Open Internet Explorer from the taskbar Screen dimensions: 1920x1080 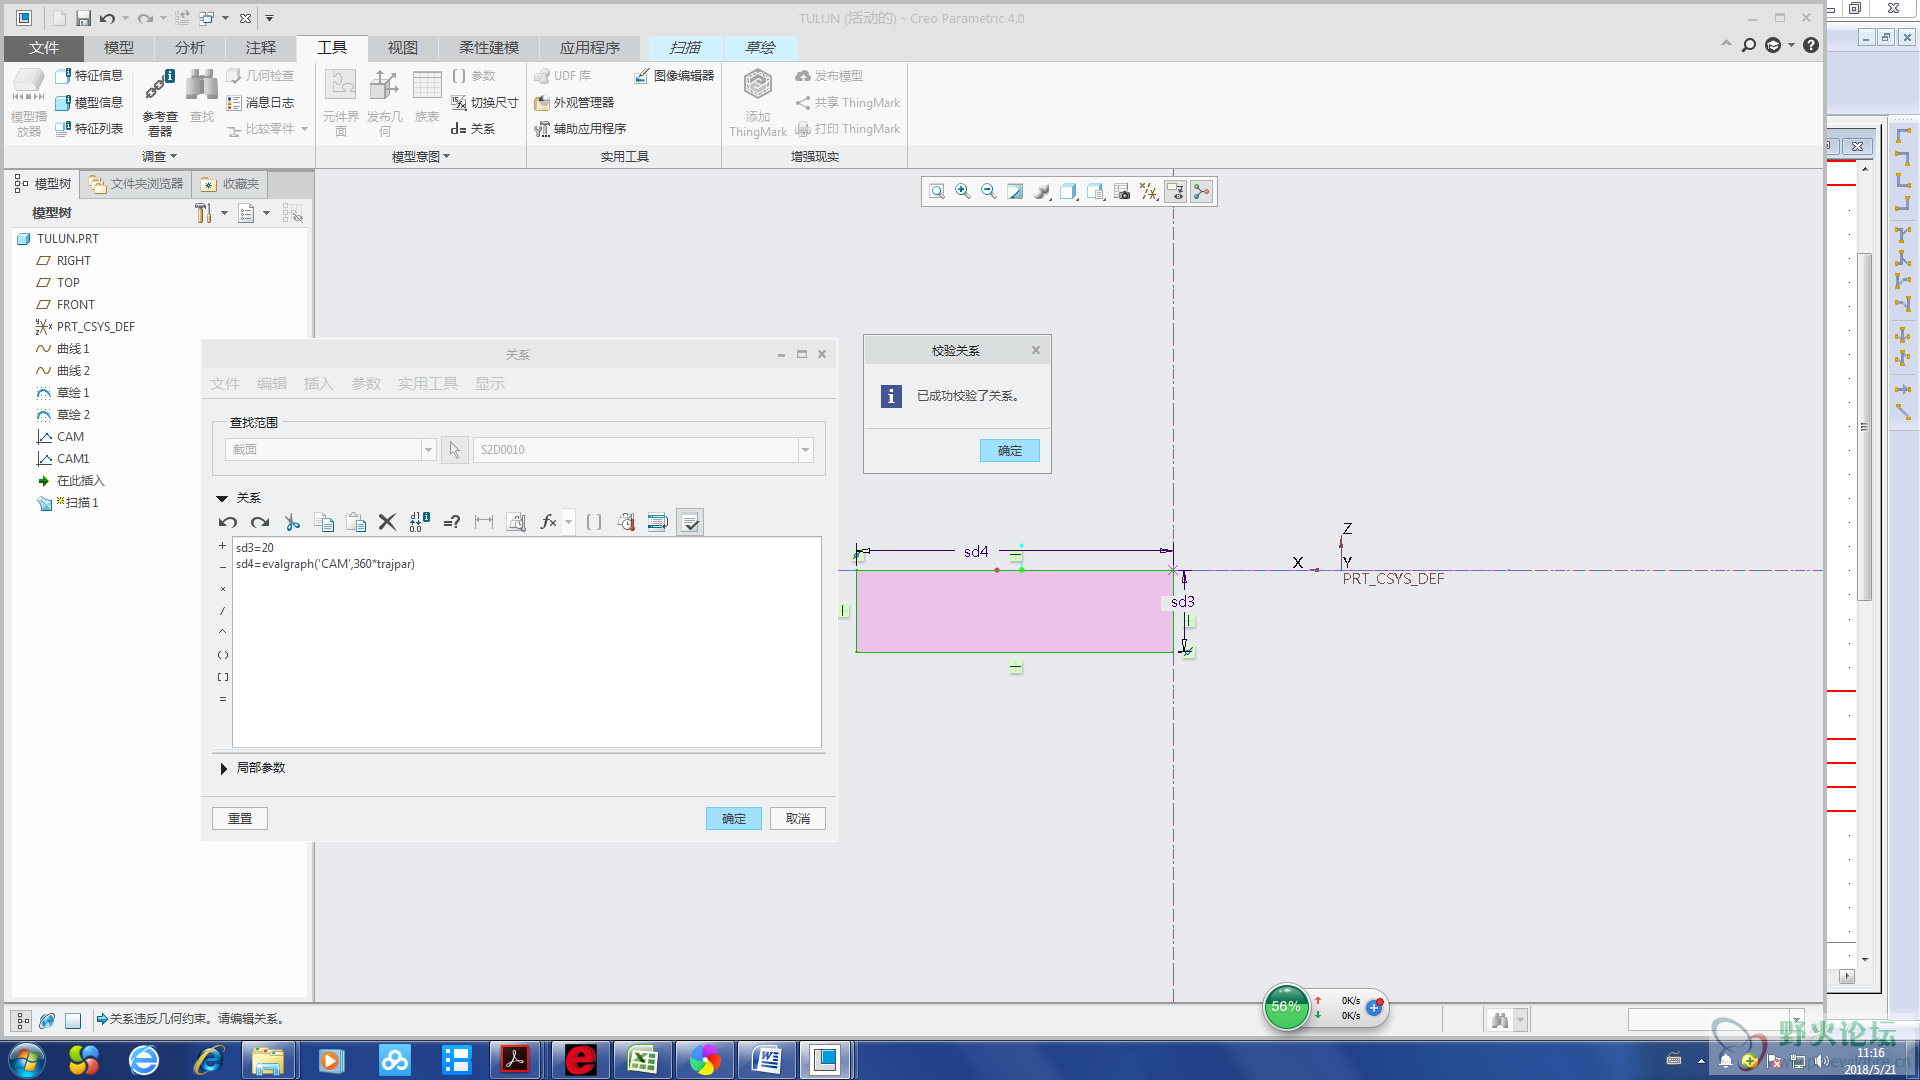tap(208, 1060)
